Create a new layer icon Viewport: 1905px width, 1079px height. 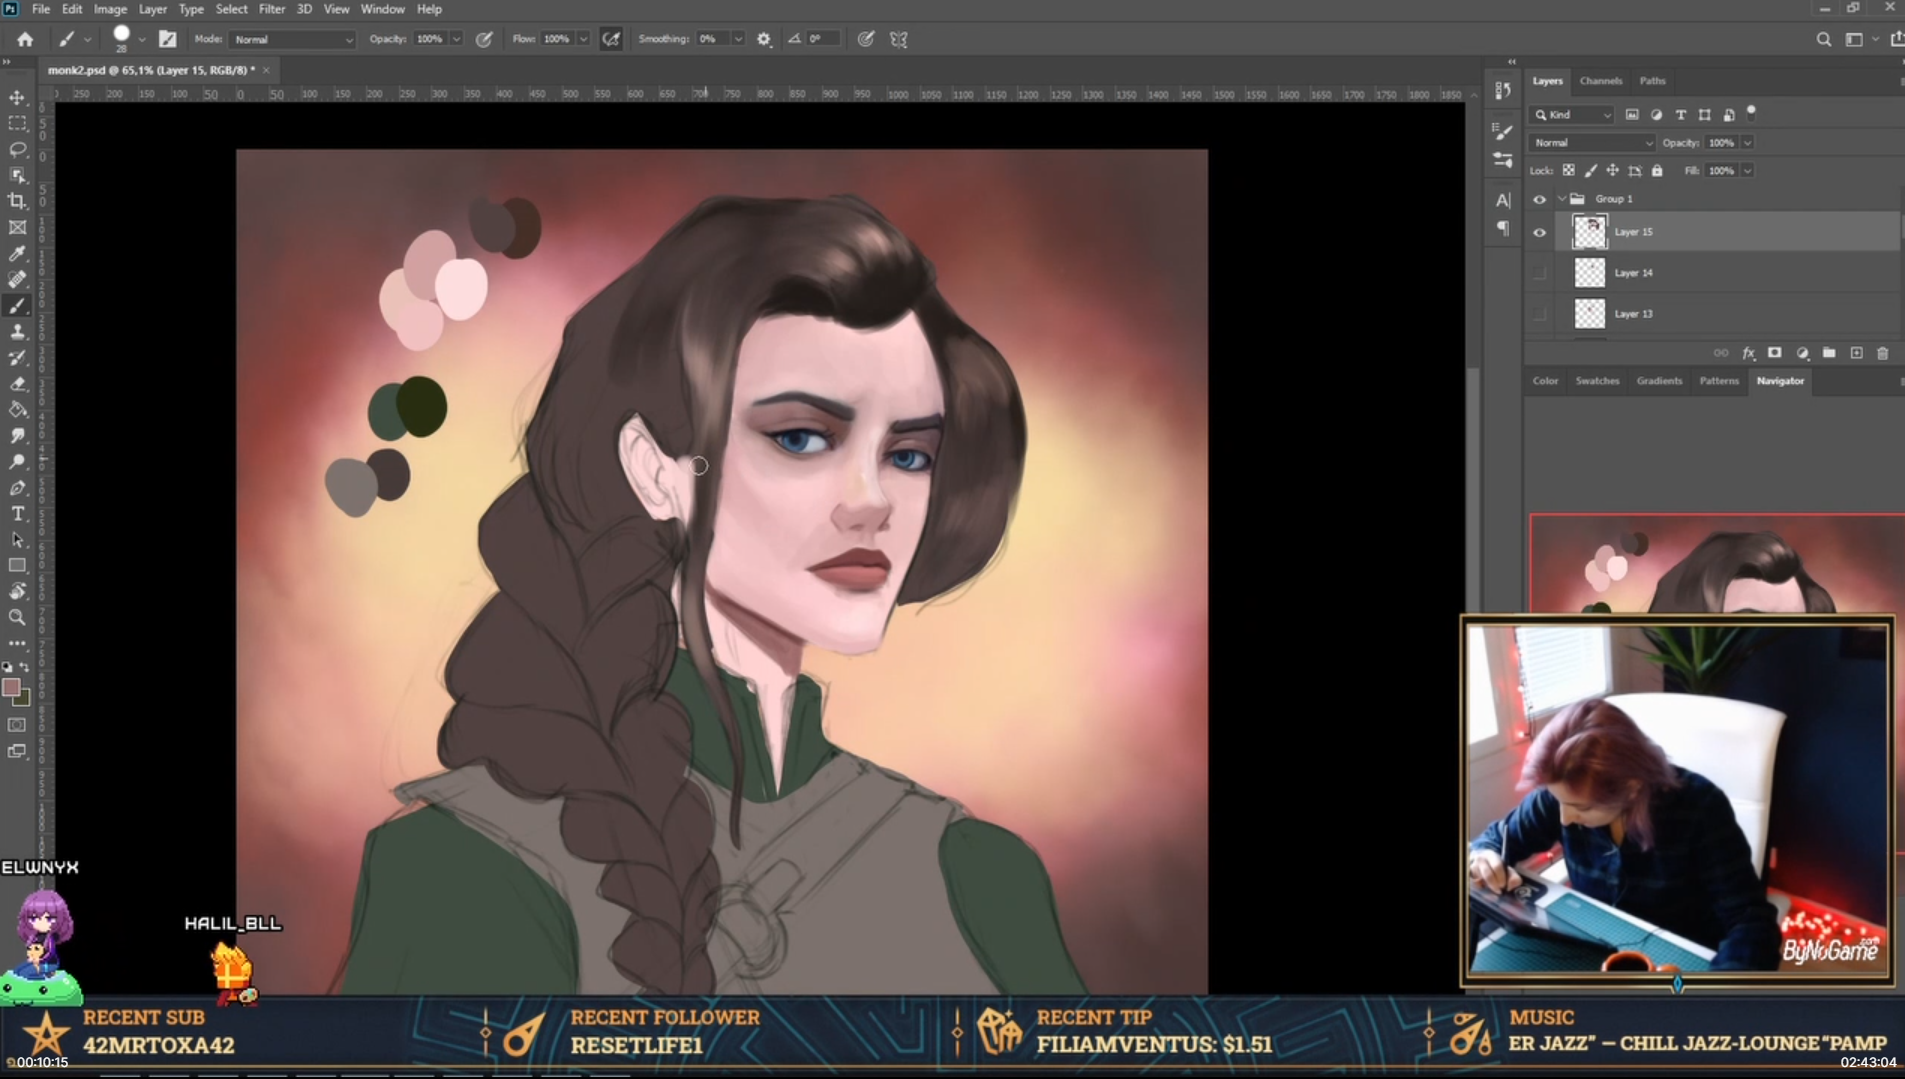click(x=1856, y=353)
